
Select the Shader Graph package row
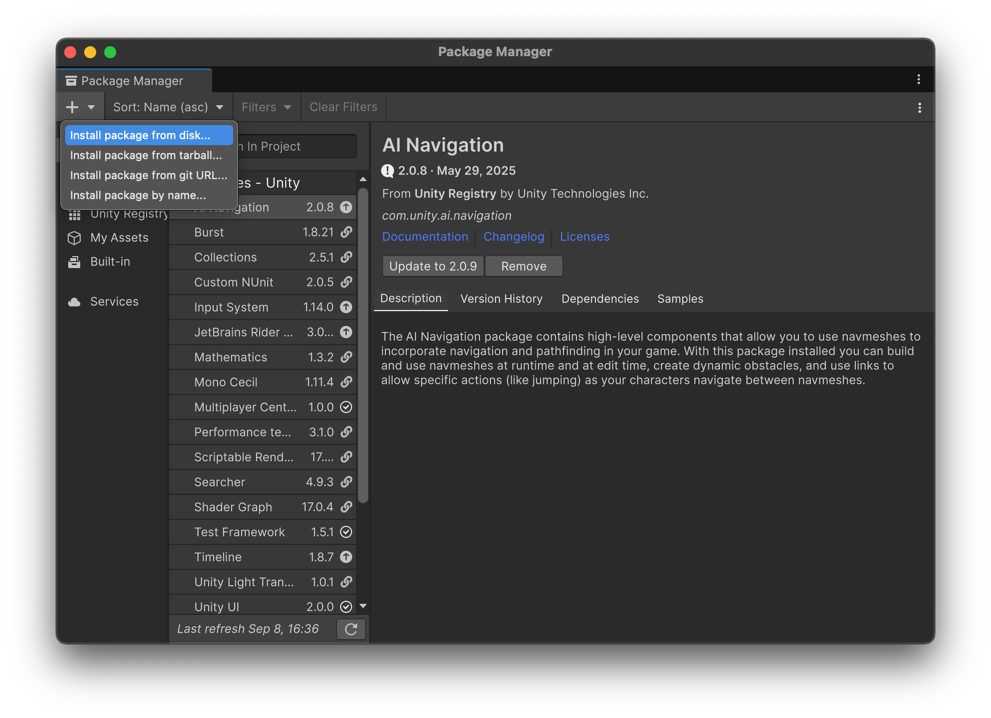click(x=233, y=507)
